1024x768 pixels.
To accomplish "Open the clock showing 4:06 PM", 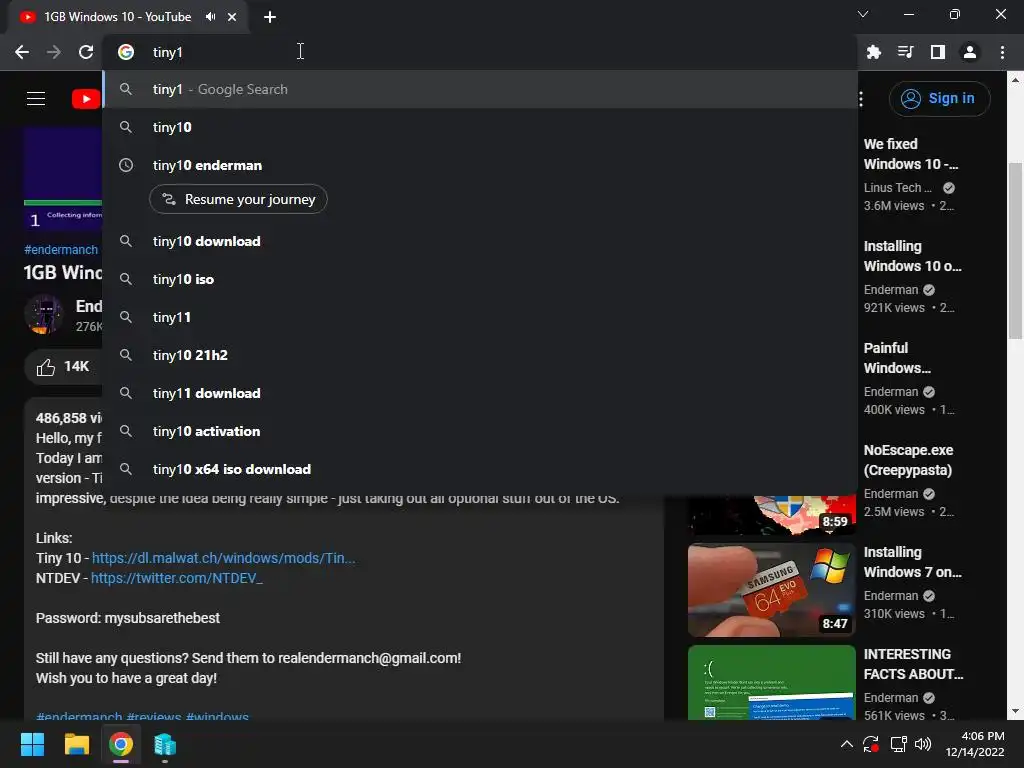I will (975, 744).
